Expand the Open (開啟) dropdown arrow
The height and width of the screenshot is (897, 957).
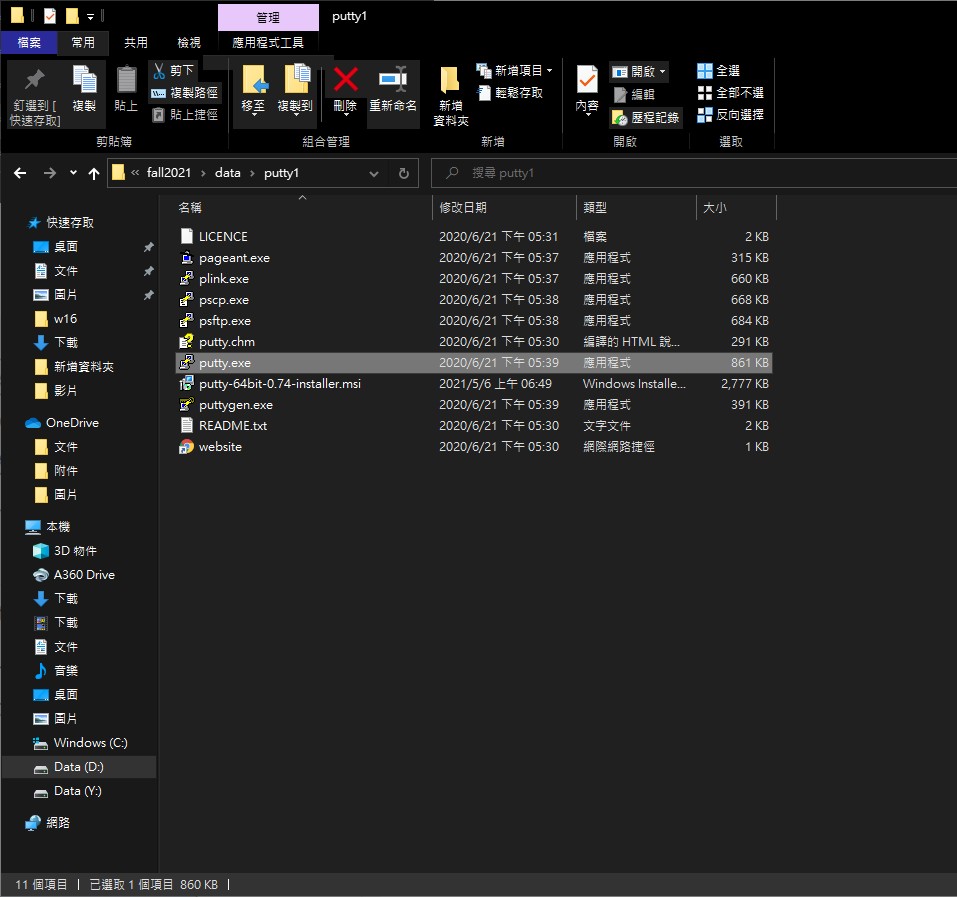662,72
